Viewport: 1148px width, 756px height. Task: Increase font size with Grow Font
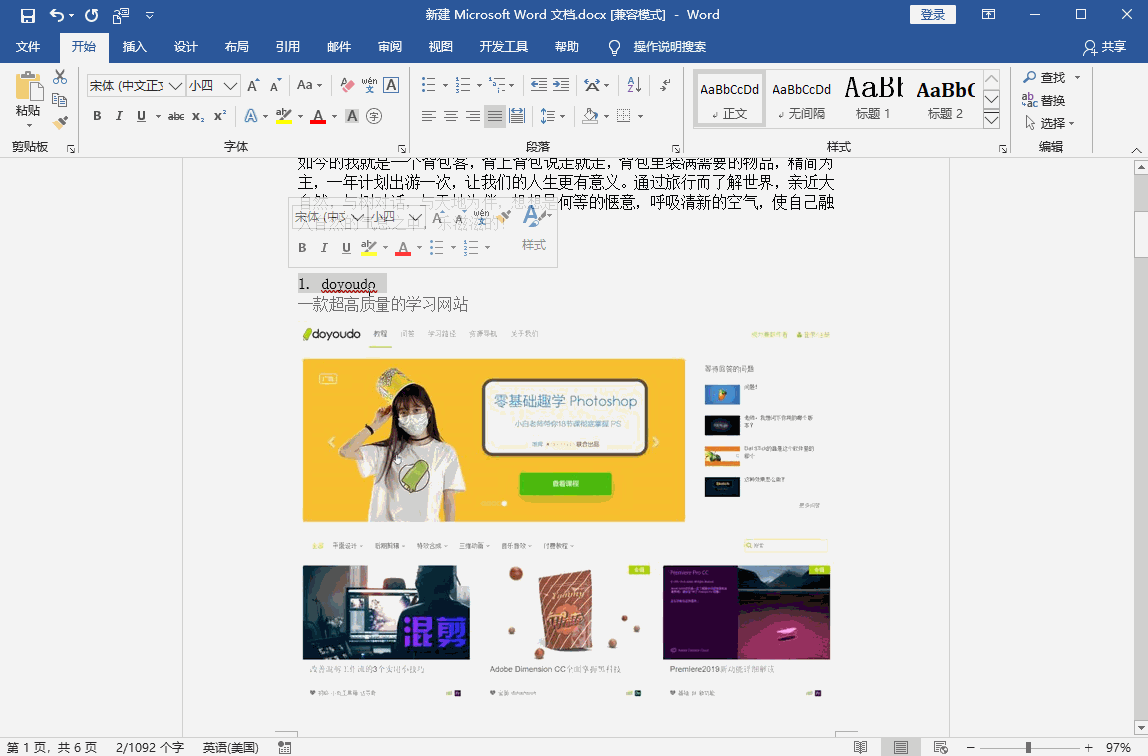[x=252, y=84]
